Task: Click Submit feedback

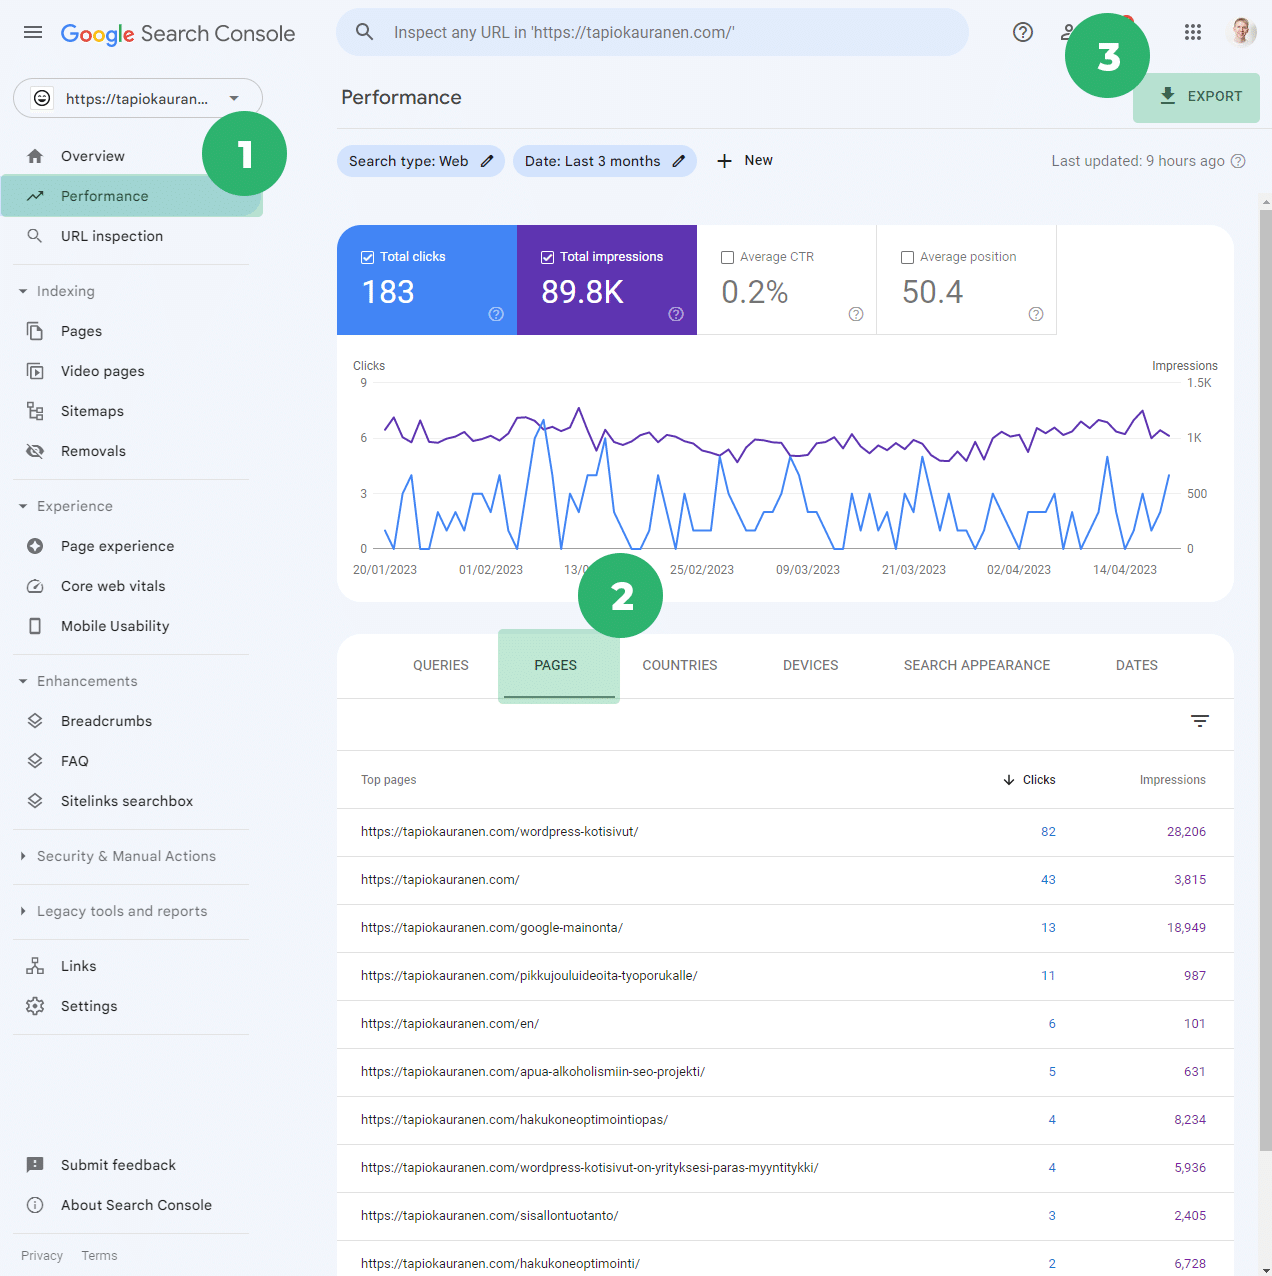Action: [132, 1165]
